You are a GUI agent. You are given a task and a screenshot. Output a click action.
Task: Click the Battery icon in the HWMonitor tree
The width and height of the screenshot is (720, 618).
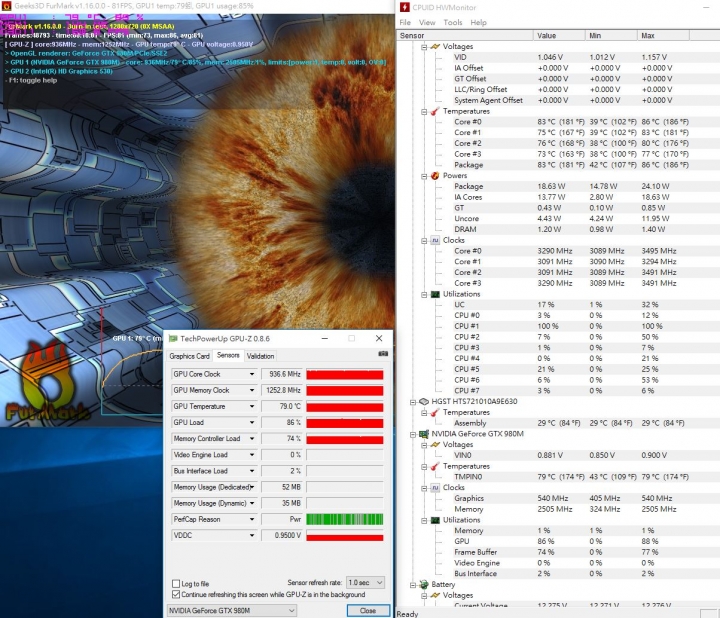pos(424,584)
